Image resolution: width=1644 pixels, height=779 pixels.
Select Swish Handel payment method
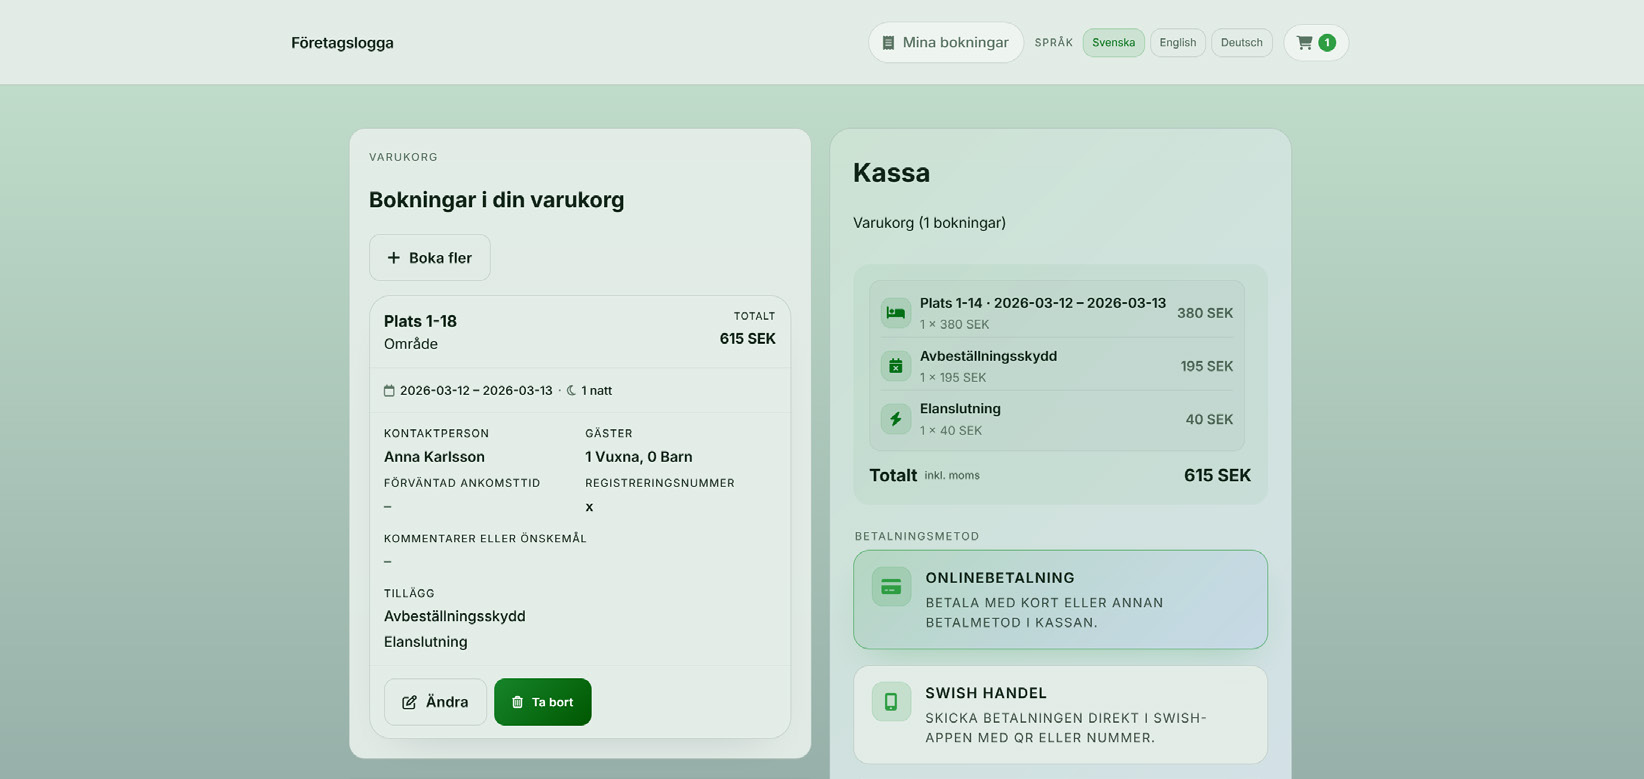coord(1060,715)
